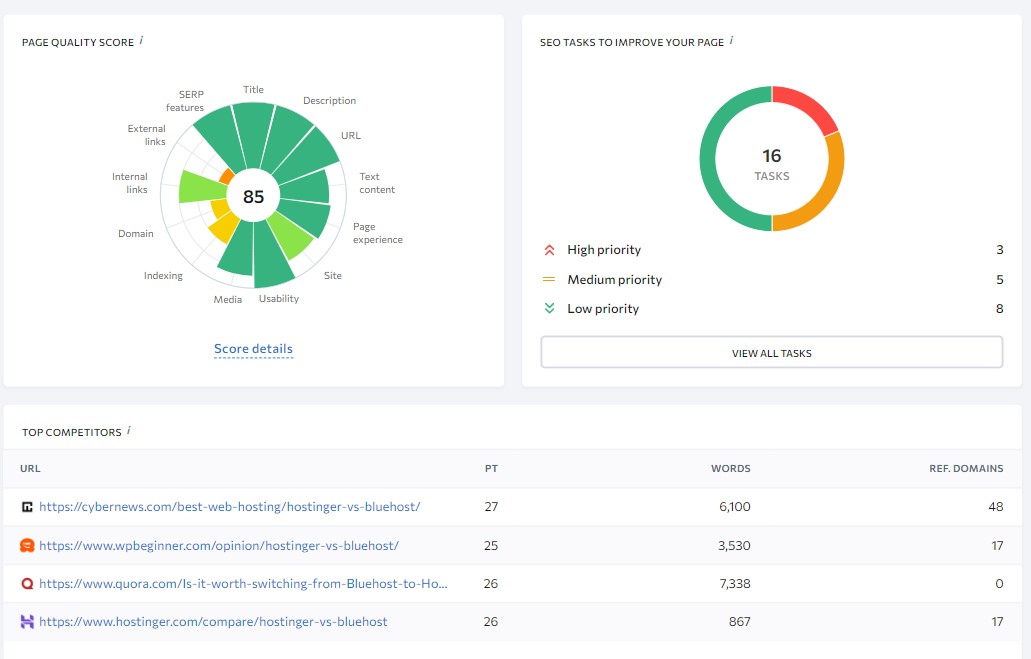Click the Top Competitors info icon
The height and width of the screenshot is (659, 1031).
[x=129, y=430]
